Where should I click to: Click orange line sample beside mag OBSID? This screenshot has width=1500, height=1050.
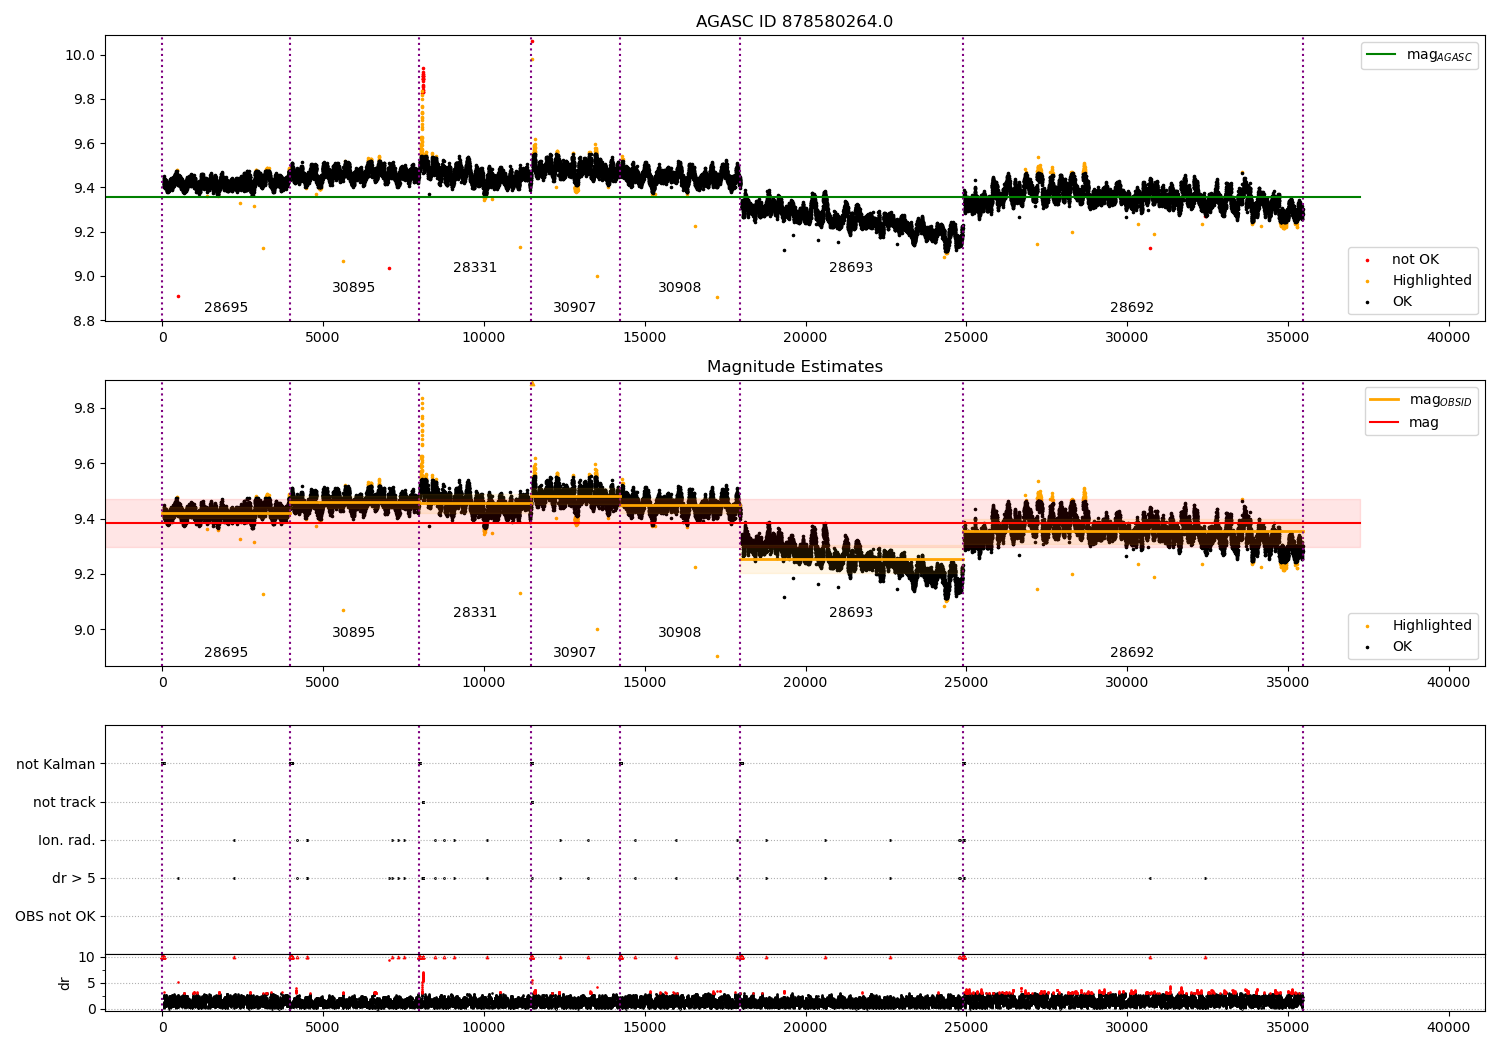coord(1385,400)
